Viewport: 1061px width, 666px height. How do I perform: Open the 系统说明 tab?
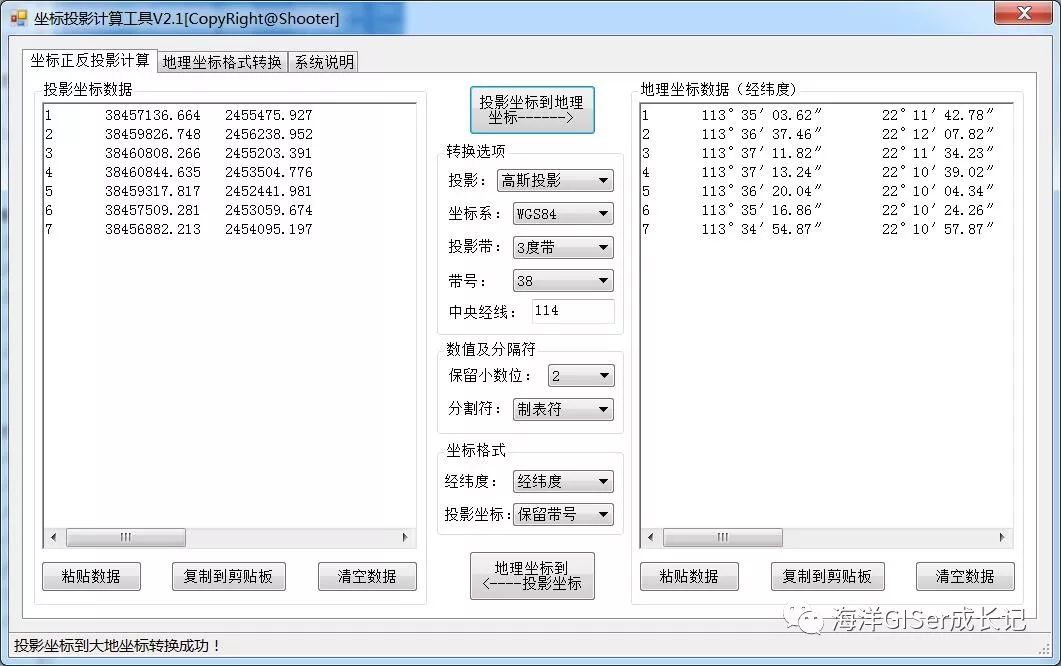[x=323, y=60]
